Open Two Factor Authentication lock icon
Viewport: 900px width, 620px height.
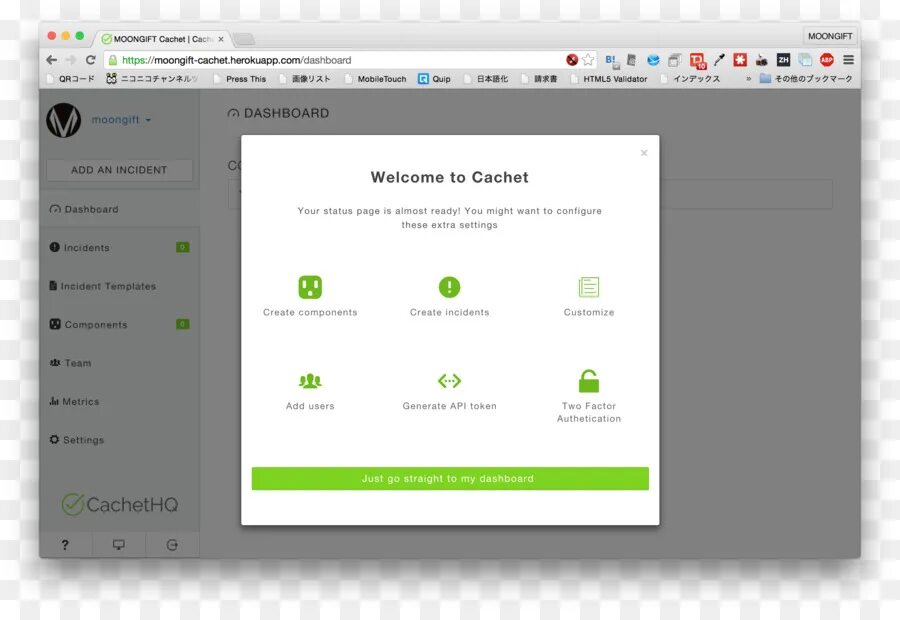point(589,381)
